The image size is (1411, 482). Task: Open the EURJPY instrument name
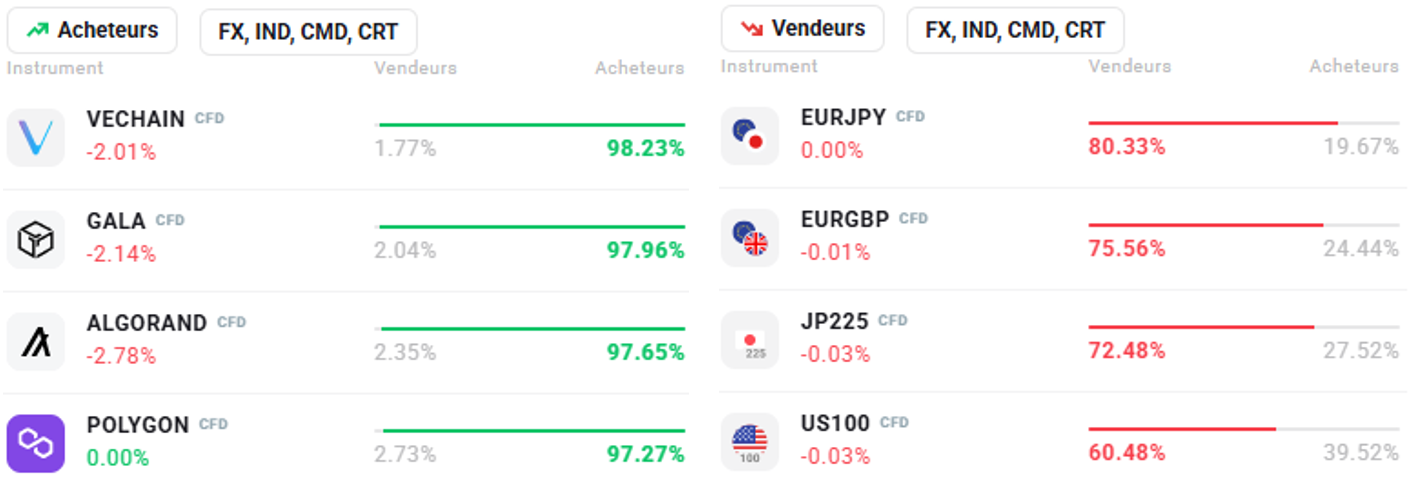pos(843,118)
